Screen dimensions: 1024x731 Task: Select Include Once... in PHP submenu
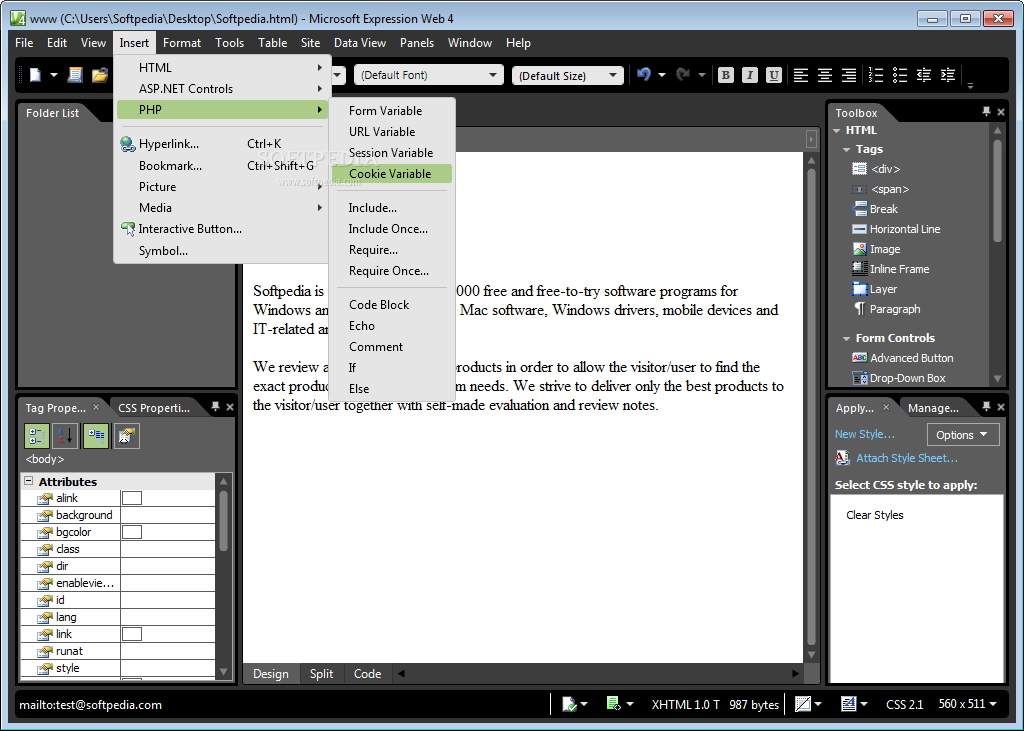[x=391, y=229]
